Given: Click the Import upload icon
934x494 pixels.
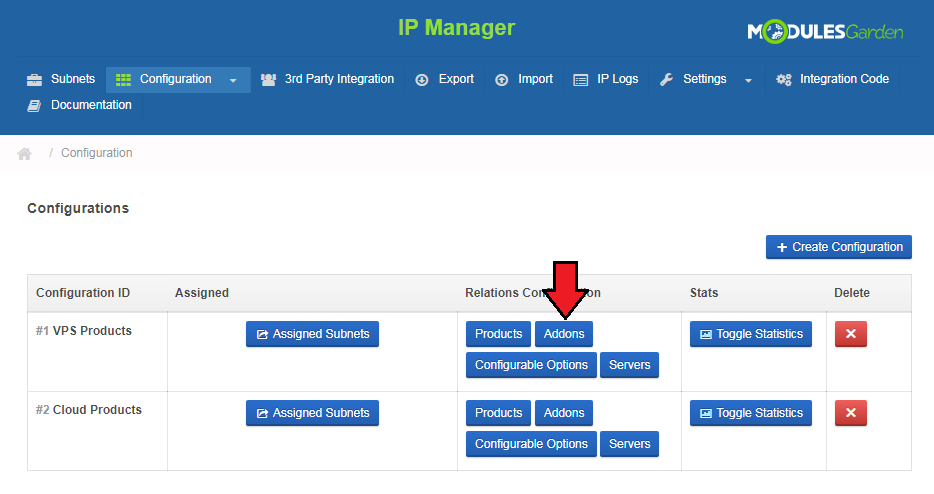Looking at the screenshot, I should [502, 80].
